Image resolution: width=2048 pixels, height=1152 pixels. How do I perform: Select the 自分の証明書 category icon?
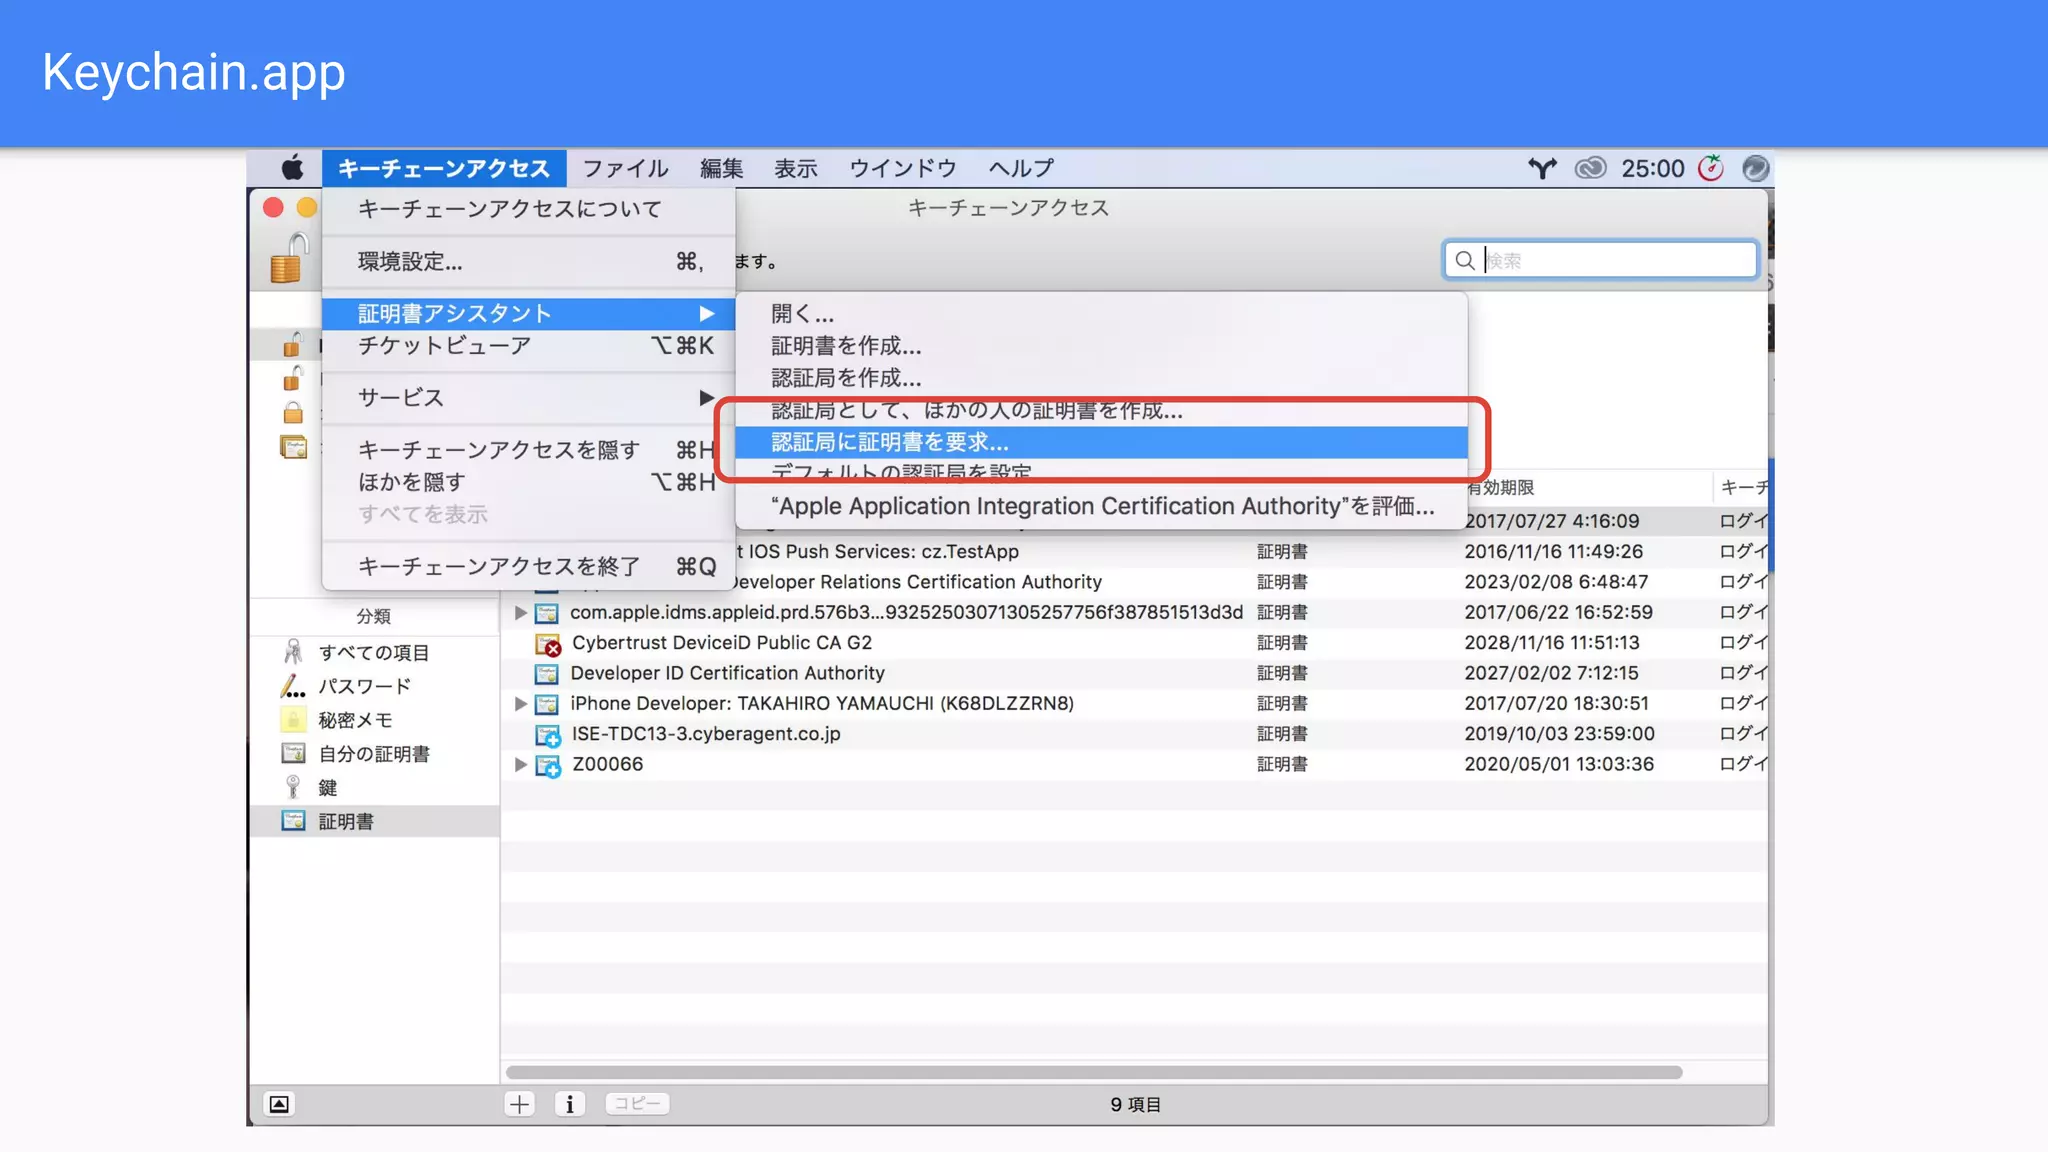(293, 753)
